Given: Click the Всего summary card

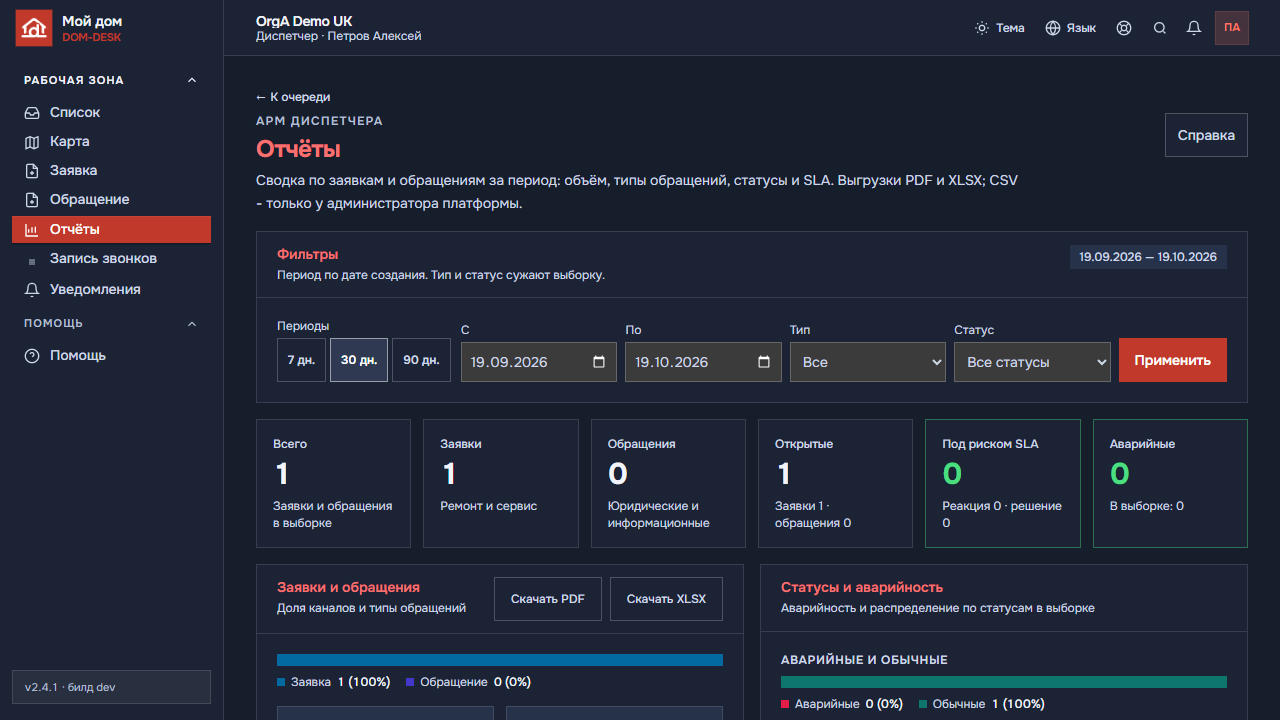Looking at the screenshot, I should coord(333,484).
